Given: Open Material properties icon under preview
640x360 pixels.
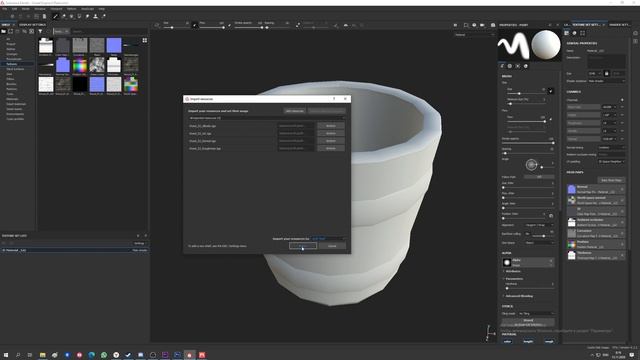Looking at the screenshot, I should click(525, 66).
